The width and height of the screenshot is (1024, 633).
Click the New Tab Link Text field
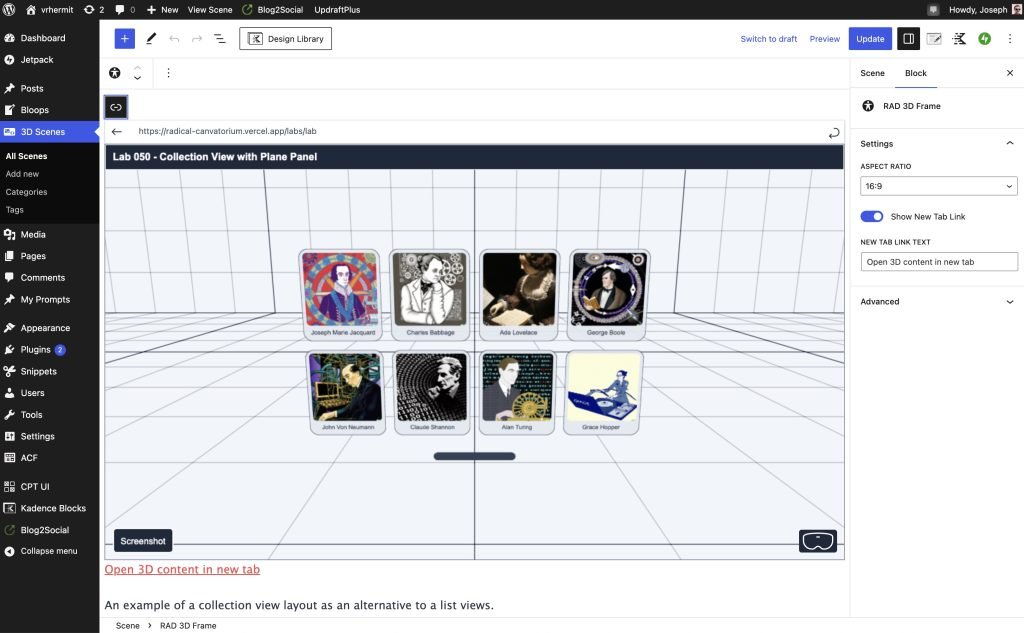click(x=938, y=262)
